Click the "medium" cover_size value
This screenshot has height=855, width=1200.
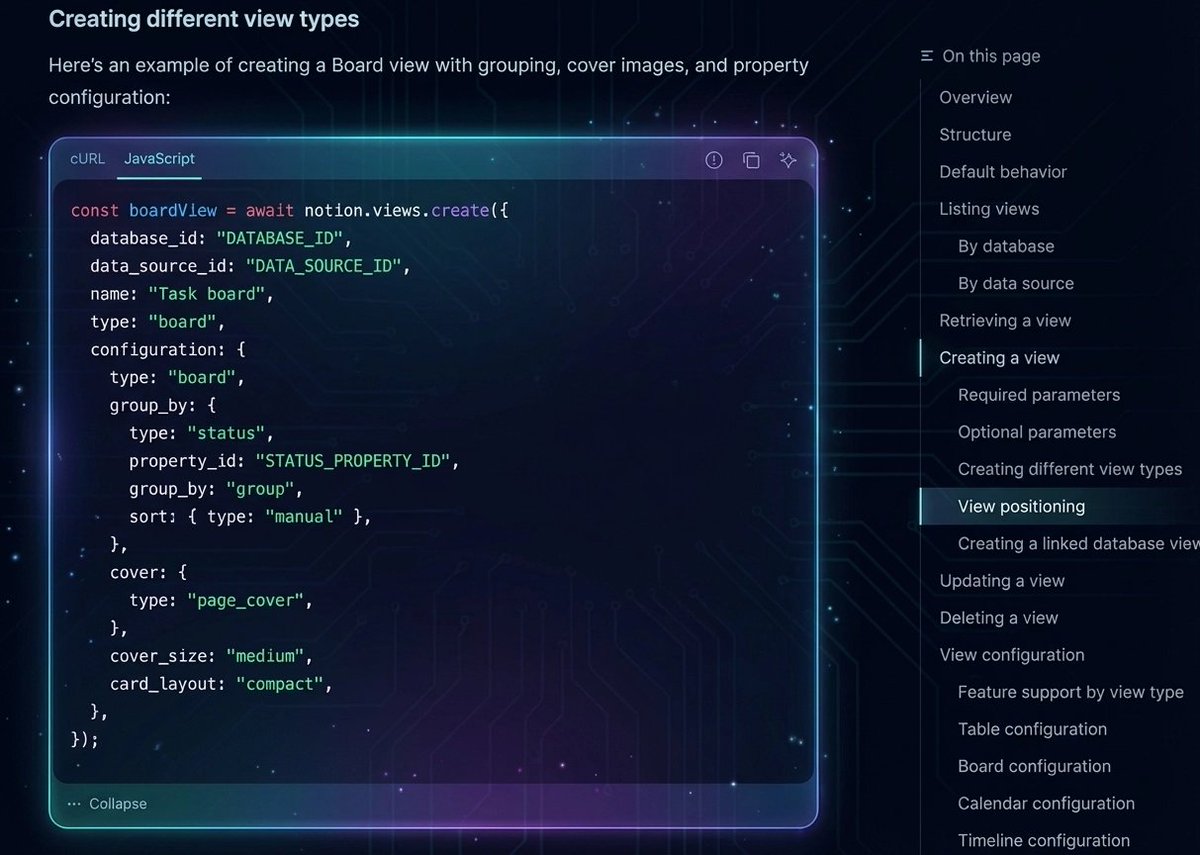(265, 656)
